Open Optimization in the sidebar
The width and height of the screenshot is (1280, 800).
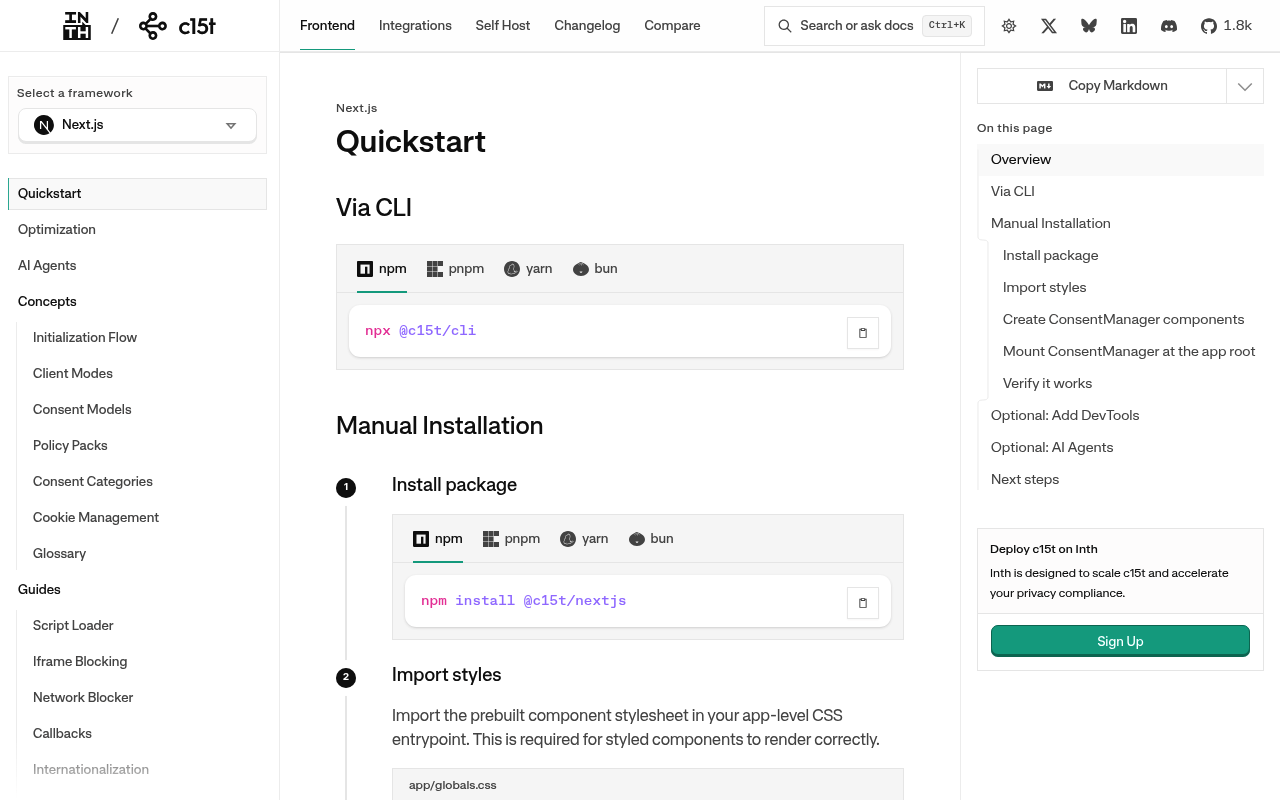click(137, 230)
